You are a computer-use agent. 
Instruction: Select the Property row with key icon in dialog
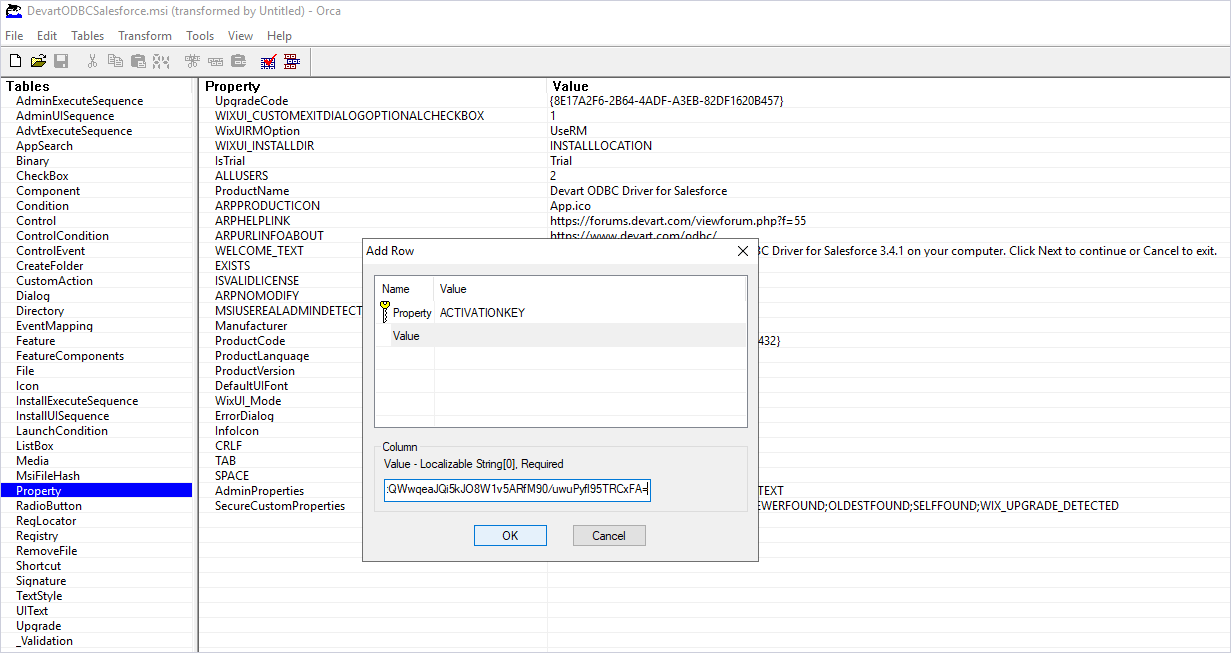coord(412,312)
